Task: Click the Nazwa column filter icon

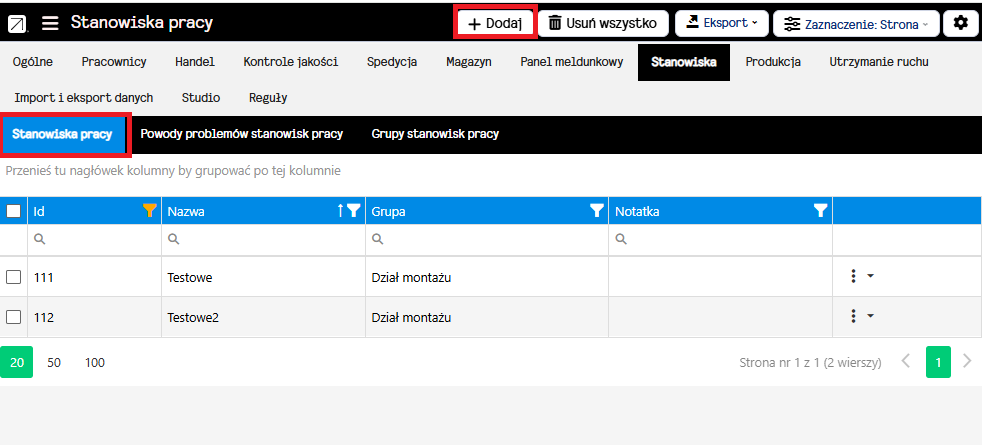Action: [353, 211]
